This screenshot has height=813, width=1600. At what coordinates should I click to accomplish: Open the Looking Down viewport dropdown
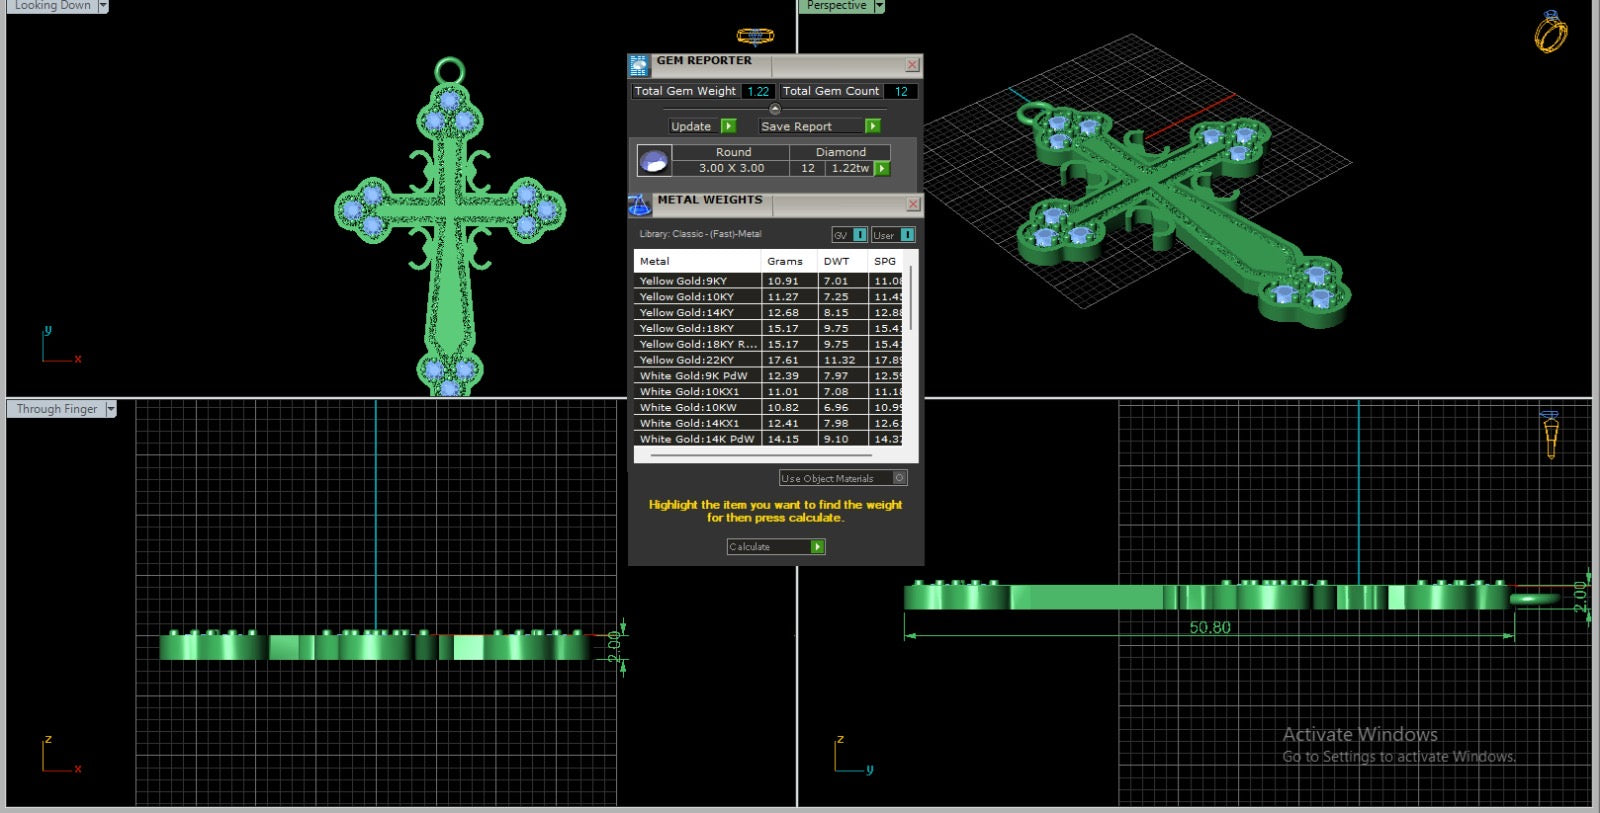(102, 6)
